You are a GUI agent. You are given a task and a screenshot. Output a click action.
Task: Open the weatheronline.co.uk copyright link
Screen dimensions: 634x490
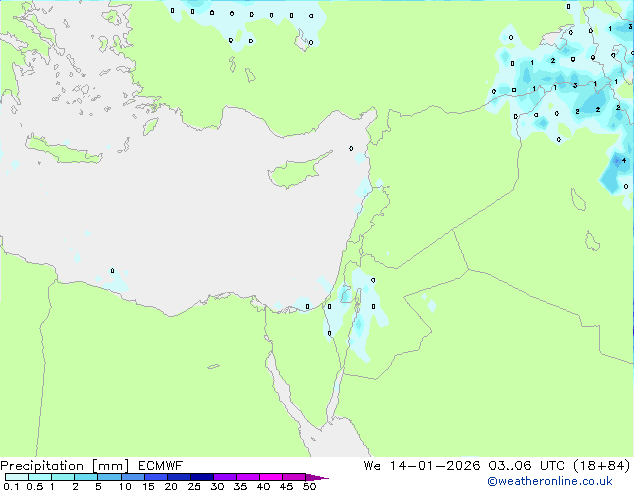550,481
